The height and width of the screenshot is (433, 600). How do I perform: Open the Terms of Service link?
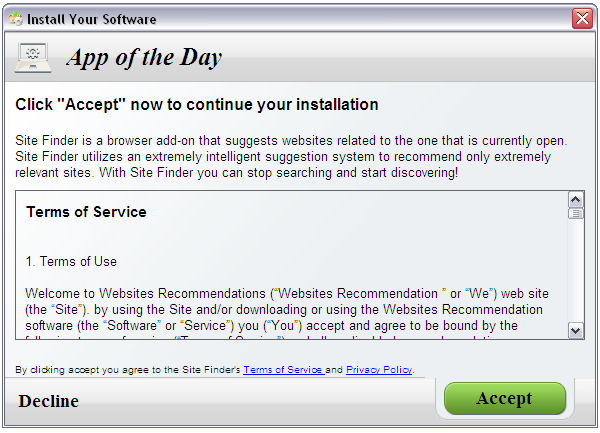284,370
